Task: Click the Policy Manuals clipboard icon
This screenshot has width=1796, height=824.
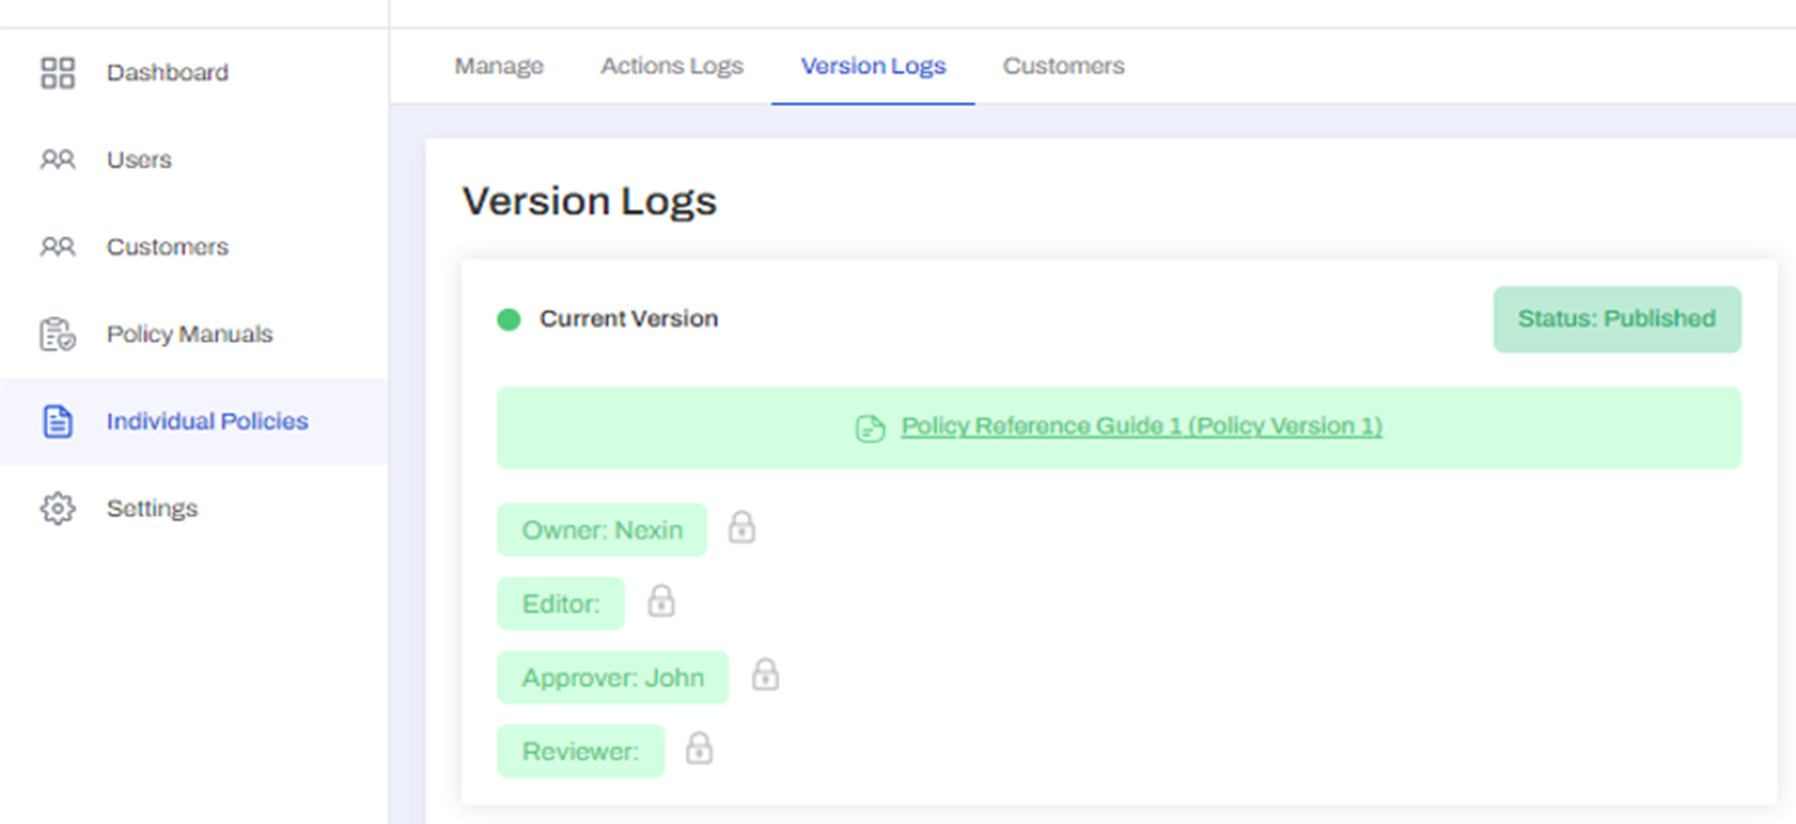Action: click(x=57, y=334)
